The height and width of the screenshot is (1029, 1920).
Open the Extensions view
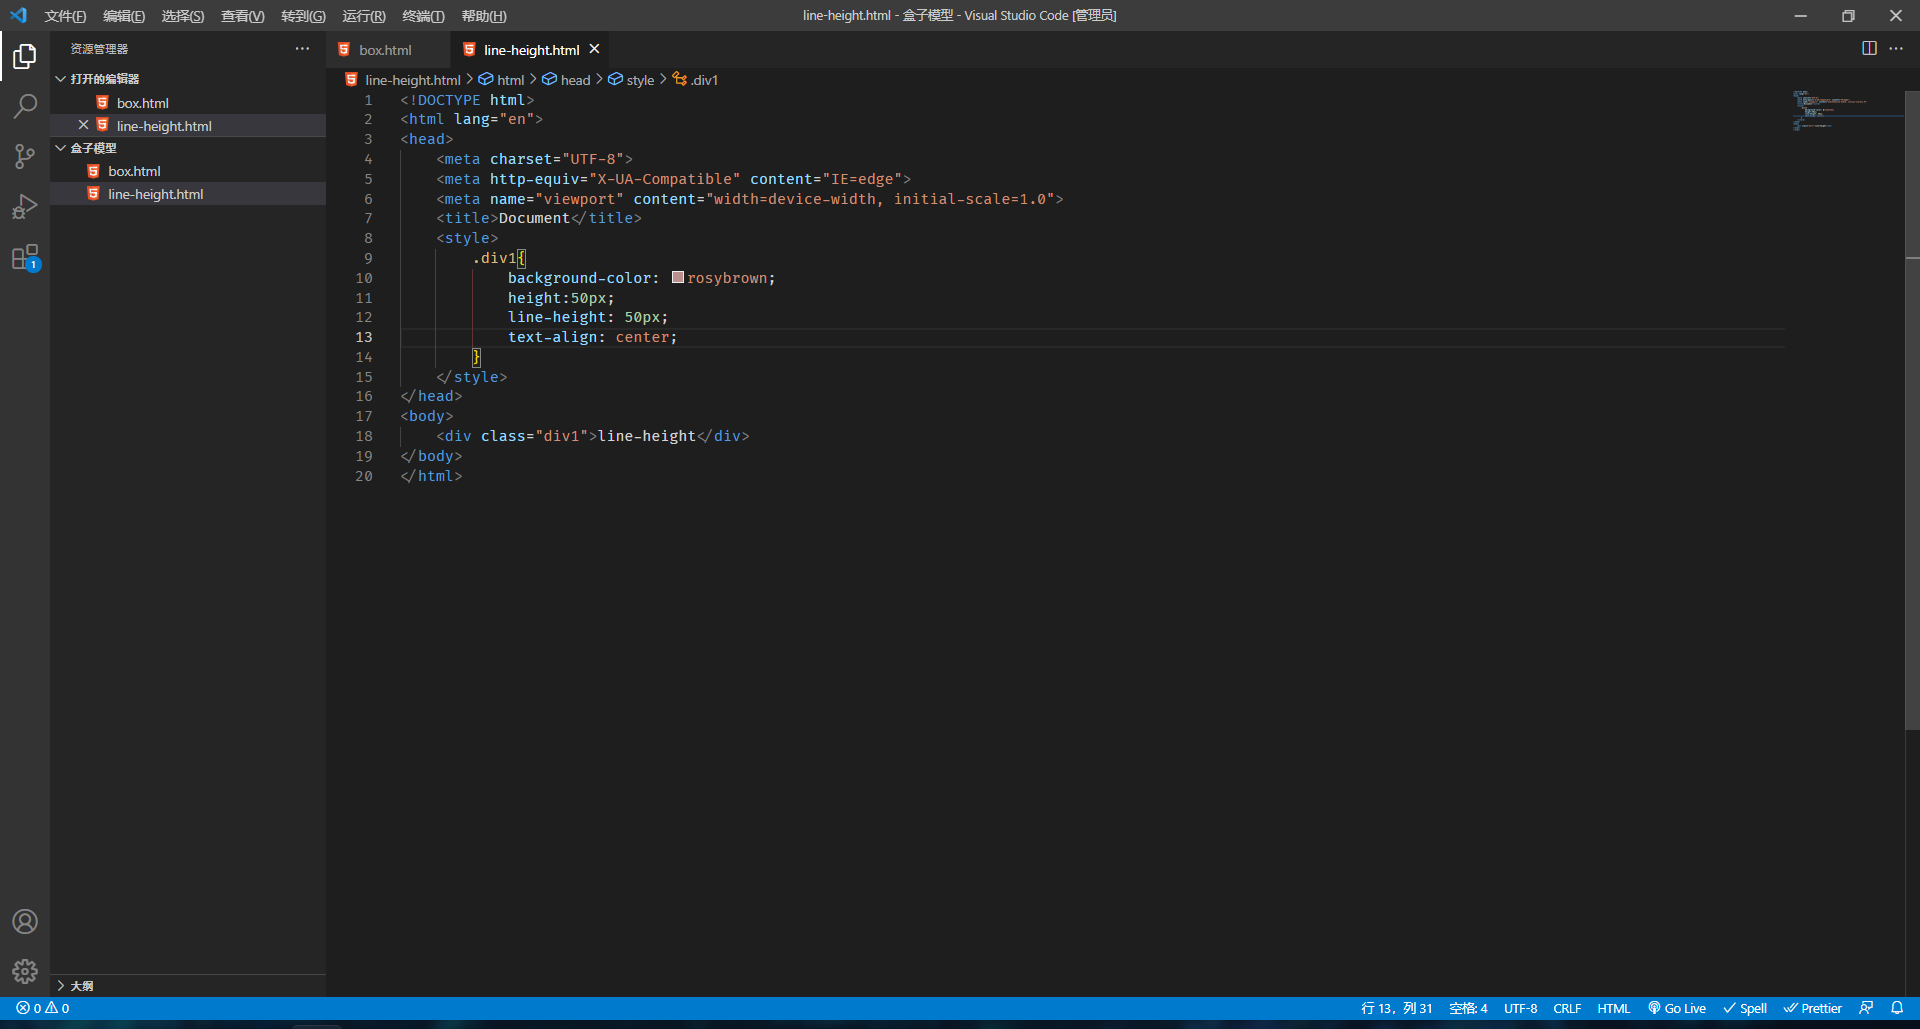click(25, 257)
